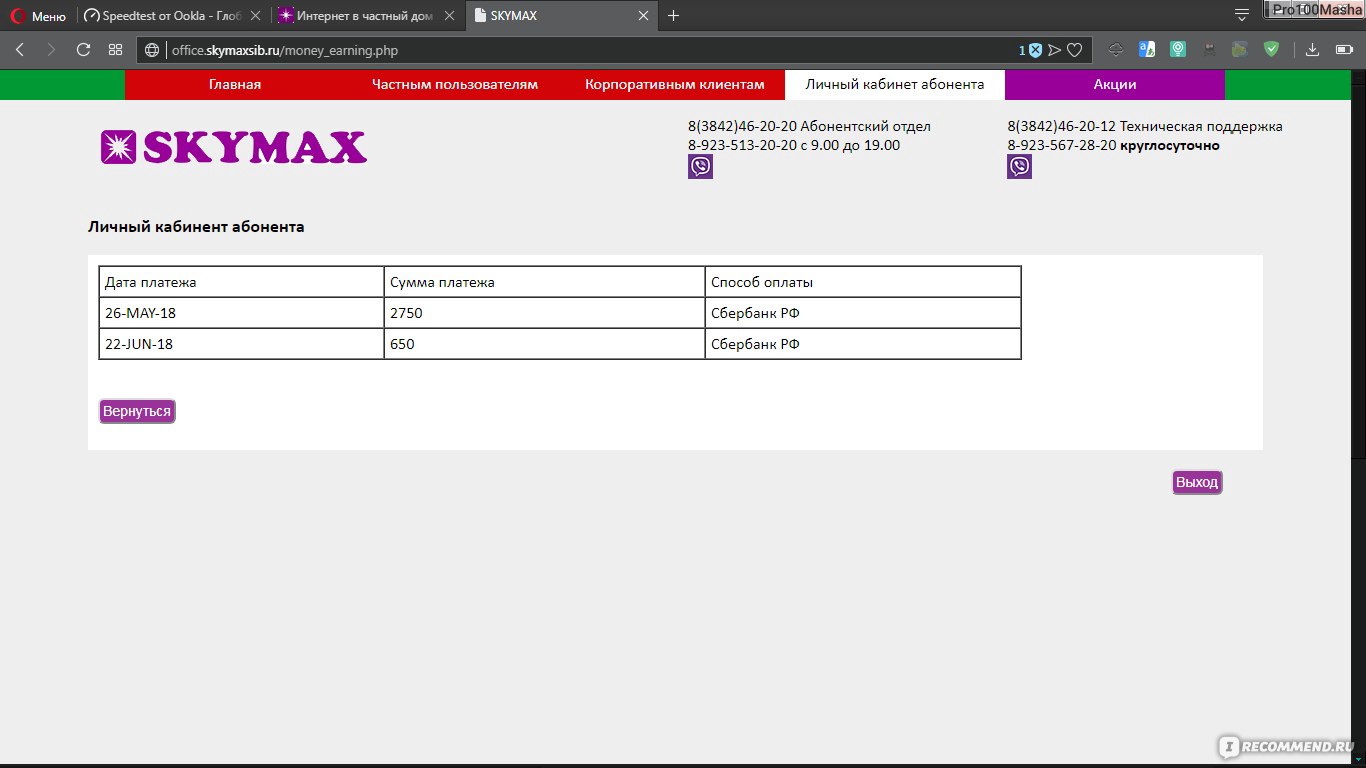1366x768 pixels.
Task: Open the Акции menu item
Action: 1115,85
